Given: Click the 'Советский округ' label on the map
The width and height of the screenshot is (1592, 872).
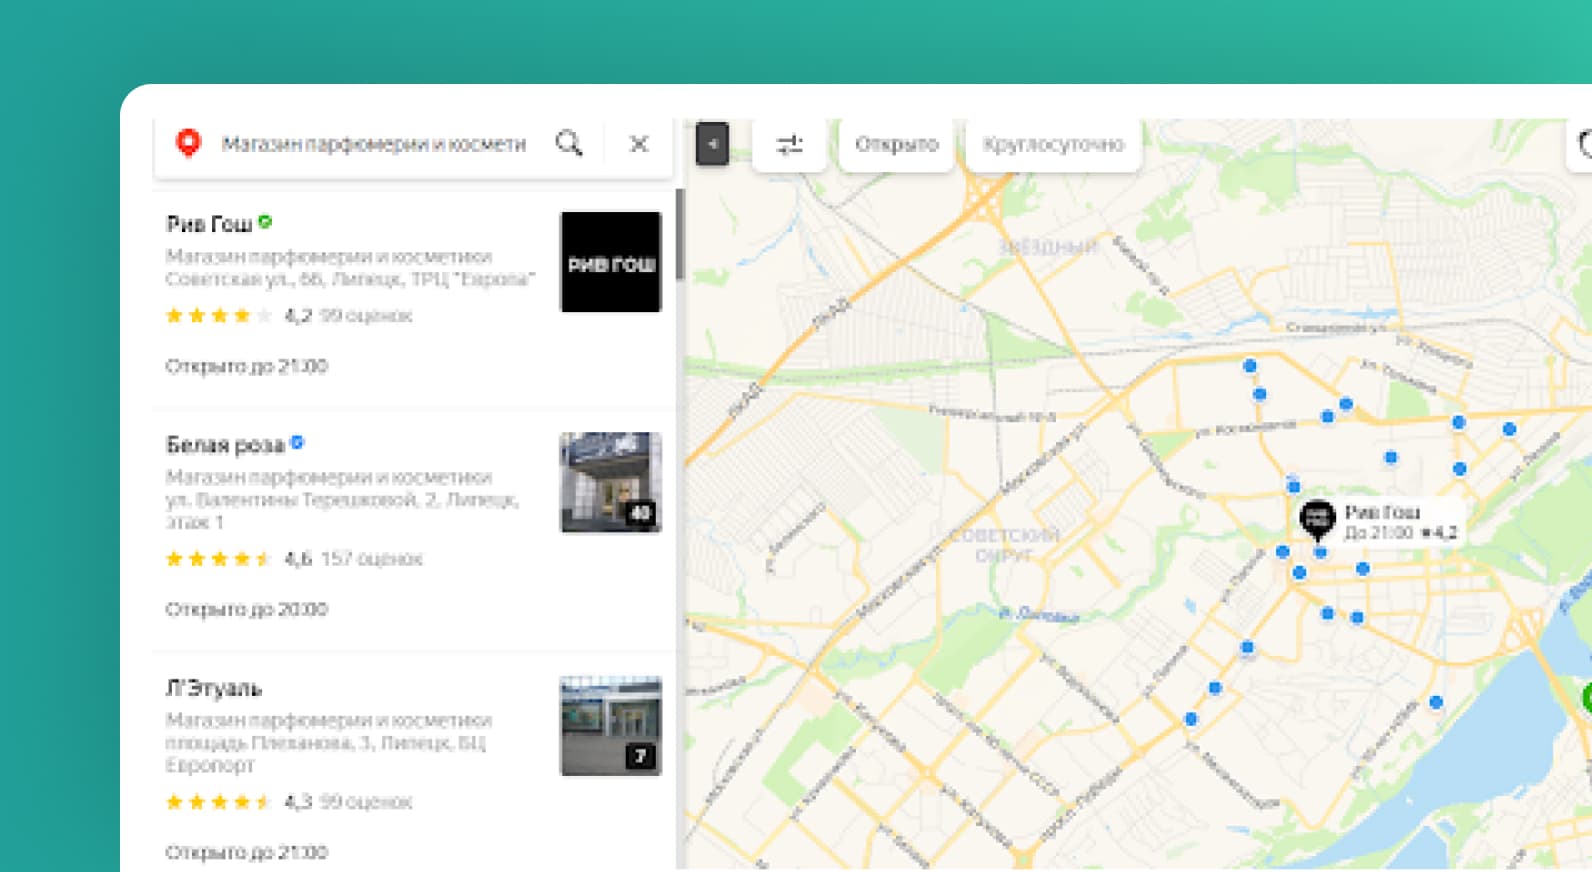Looking at the screenshot, I should (x=1003, y=545).
